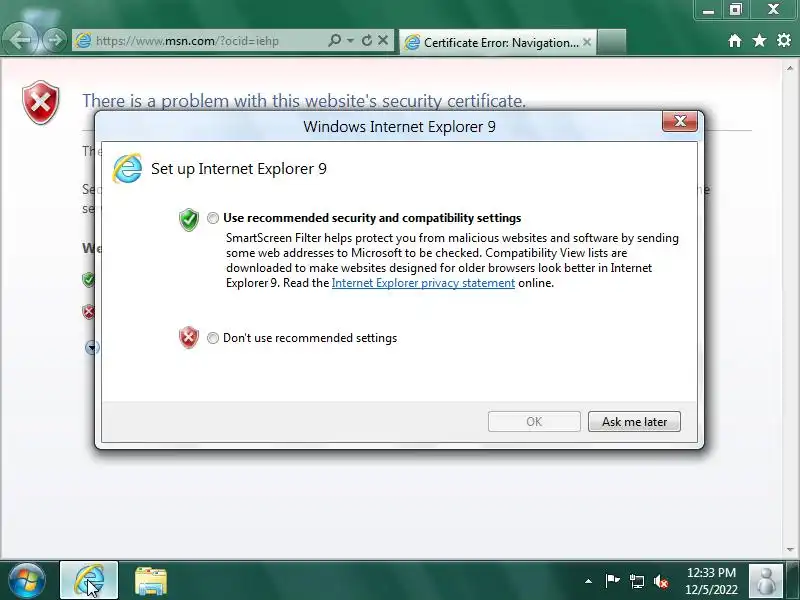Refresh the page with the reload icon
The width and height of the screenshot is (800, 600).
pos(366,40)
